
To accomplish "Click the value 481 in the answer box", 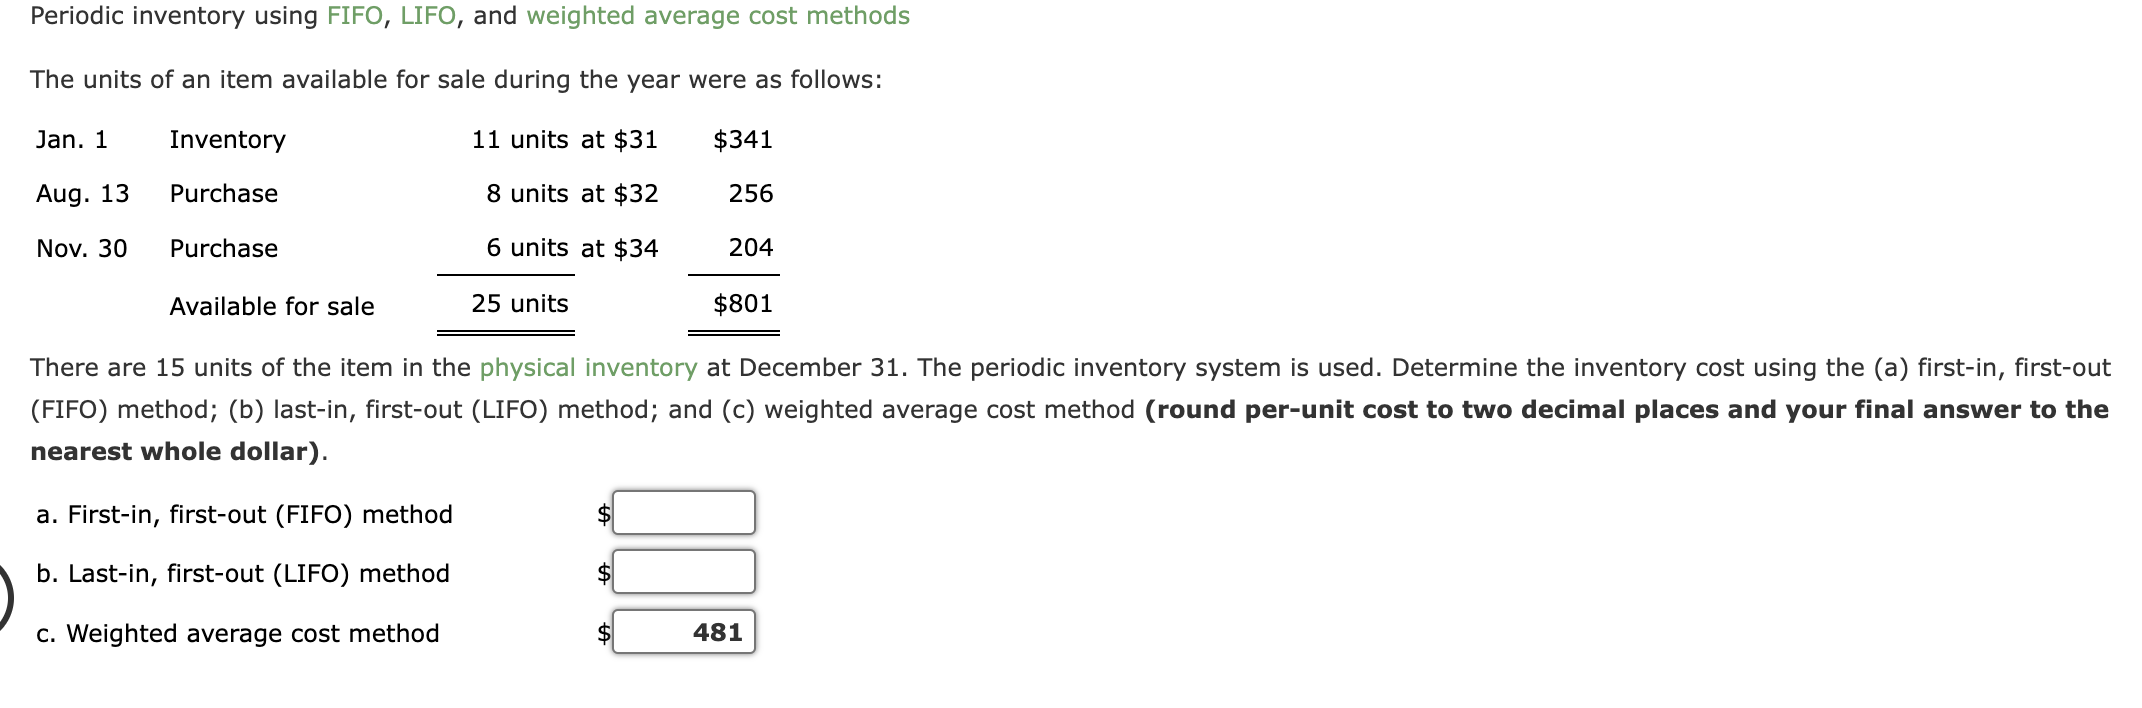I will [717, 631].
